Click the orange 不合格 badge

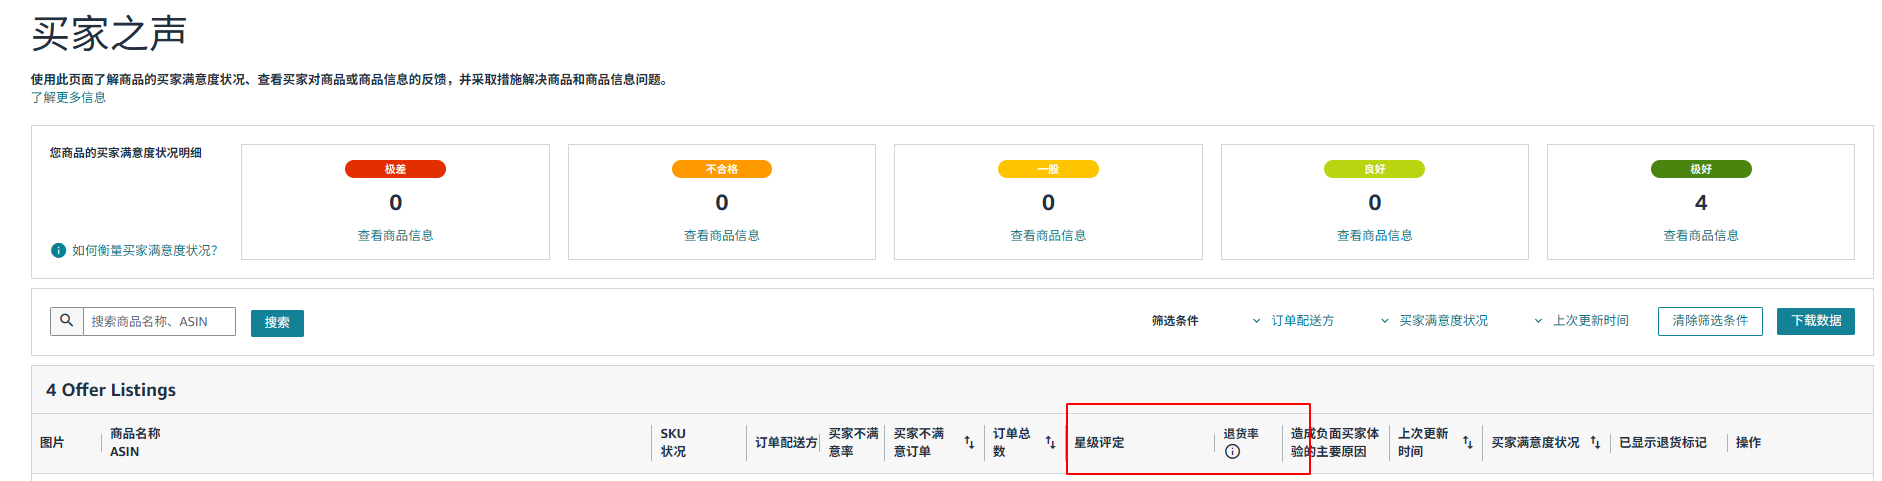722,169
